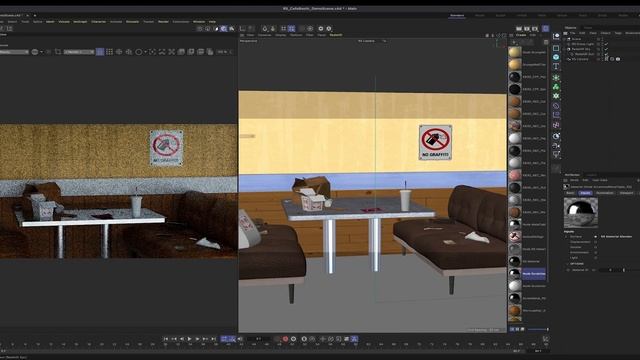Click the timeline current frame field
Viewport: 640px width, 360px height.
point(258,339)
